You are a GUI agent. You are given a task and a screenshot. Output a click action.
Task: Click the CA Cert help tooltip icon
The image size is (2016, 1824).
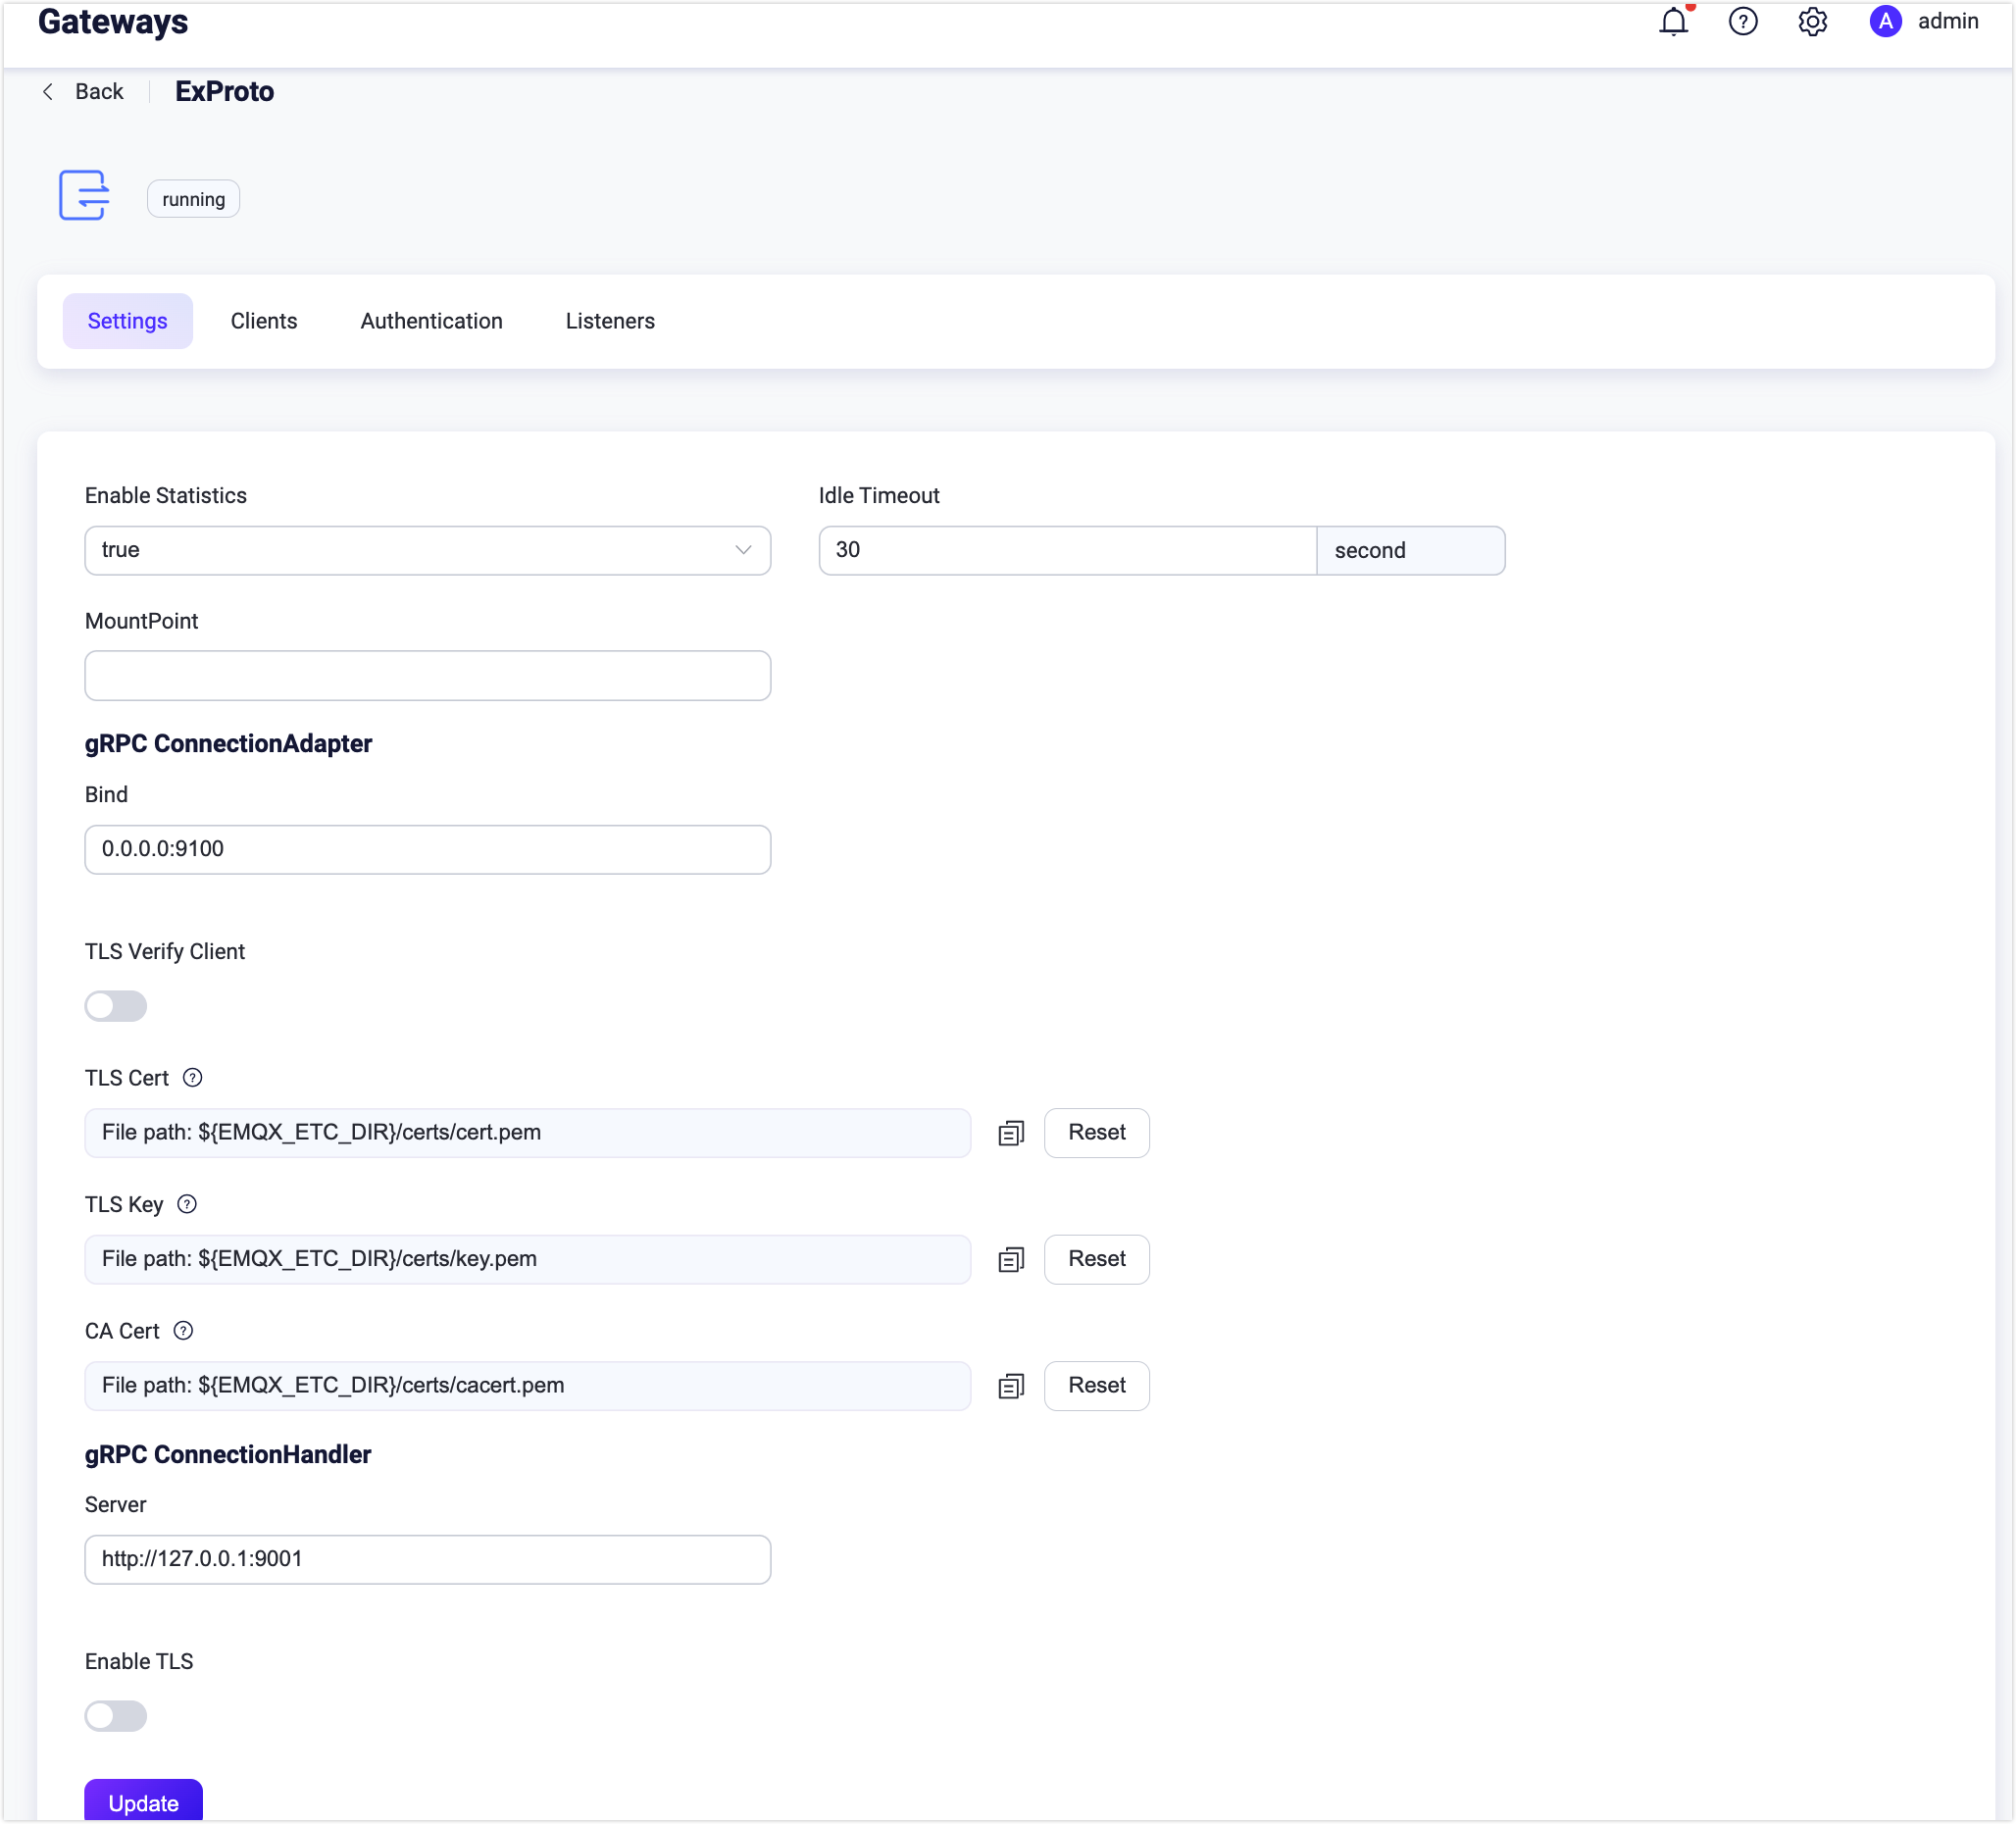click(x=183, y=1331)
